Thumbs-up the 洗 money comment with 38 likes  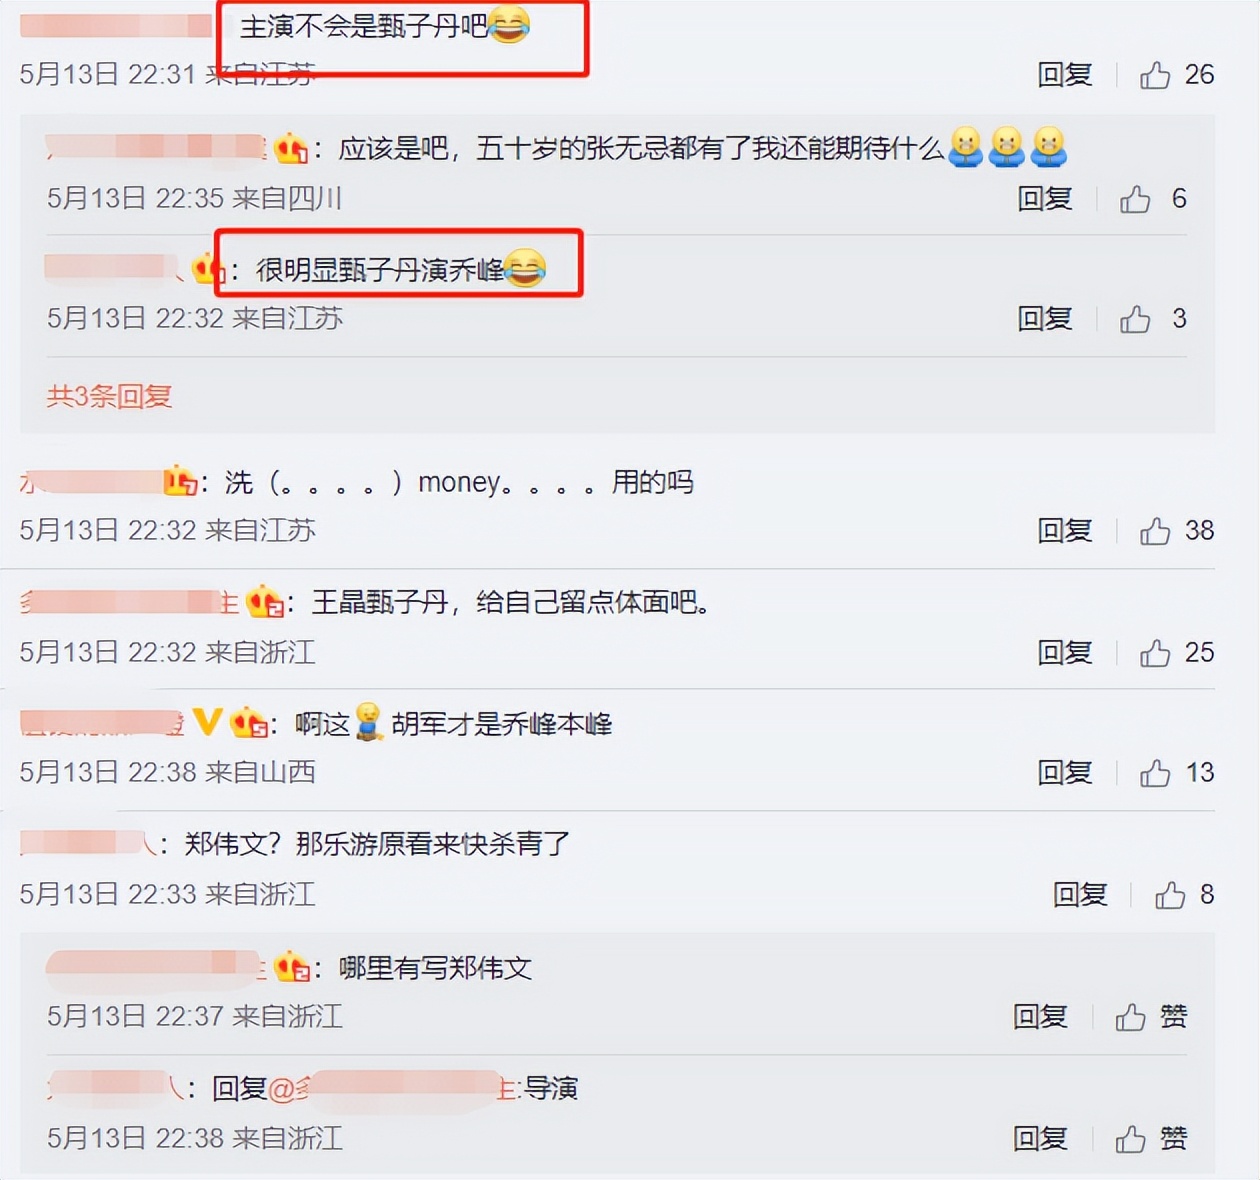1155,531
